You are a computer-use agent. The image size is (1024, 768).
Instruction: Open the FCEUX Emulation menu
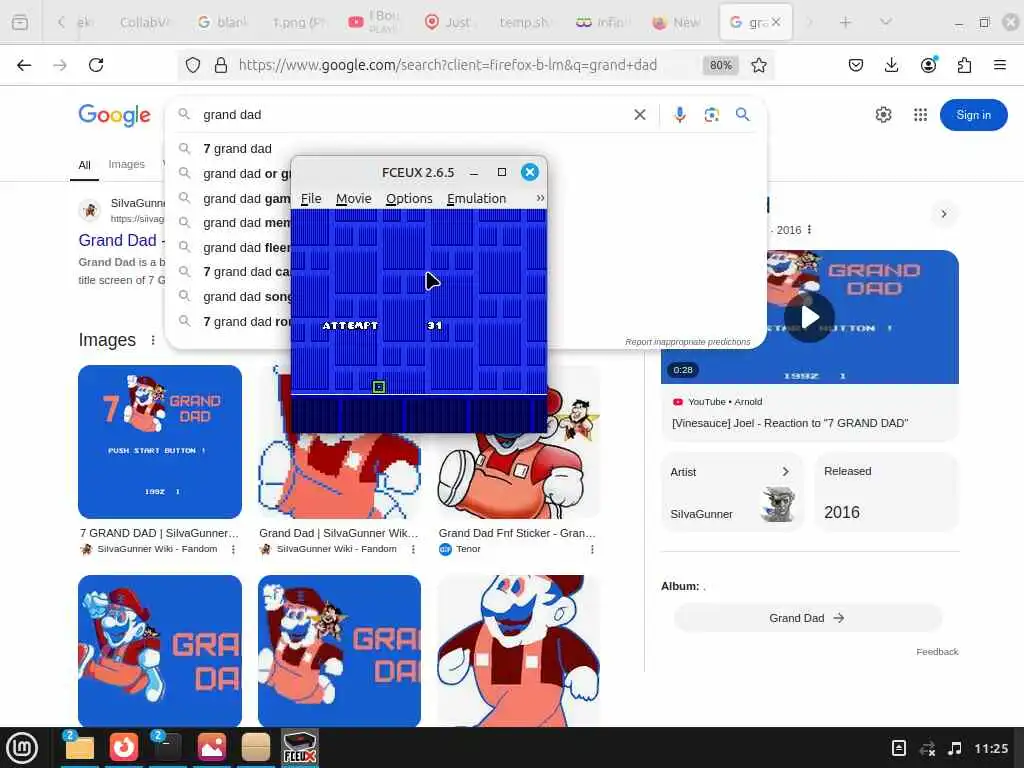tap(476, 199)
